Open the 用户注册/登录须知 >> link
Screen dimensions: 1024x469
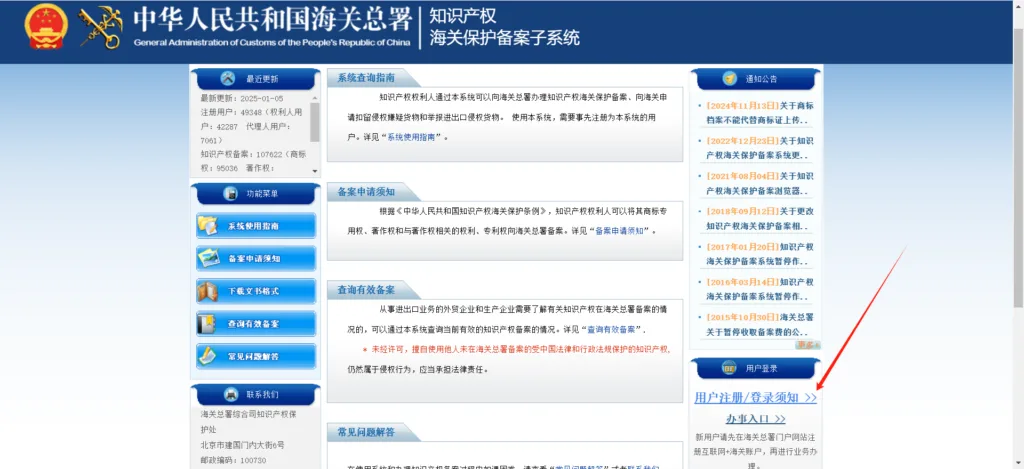click(x=756, y=397)
